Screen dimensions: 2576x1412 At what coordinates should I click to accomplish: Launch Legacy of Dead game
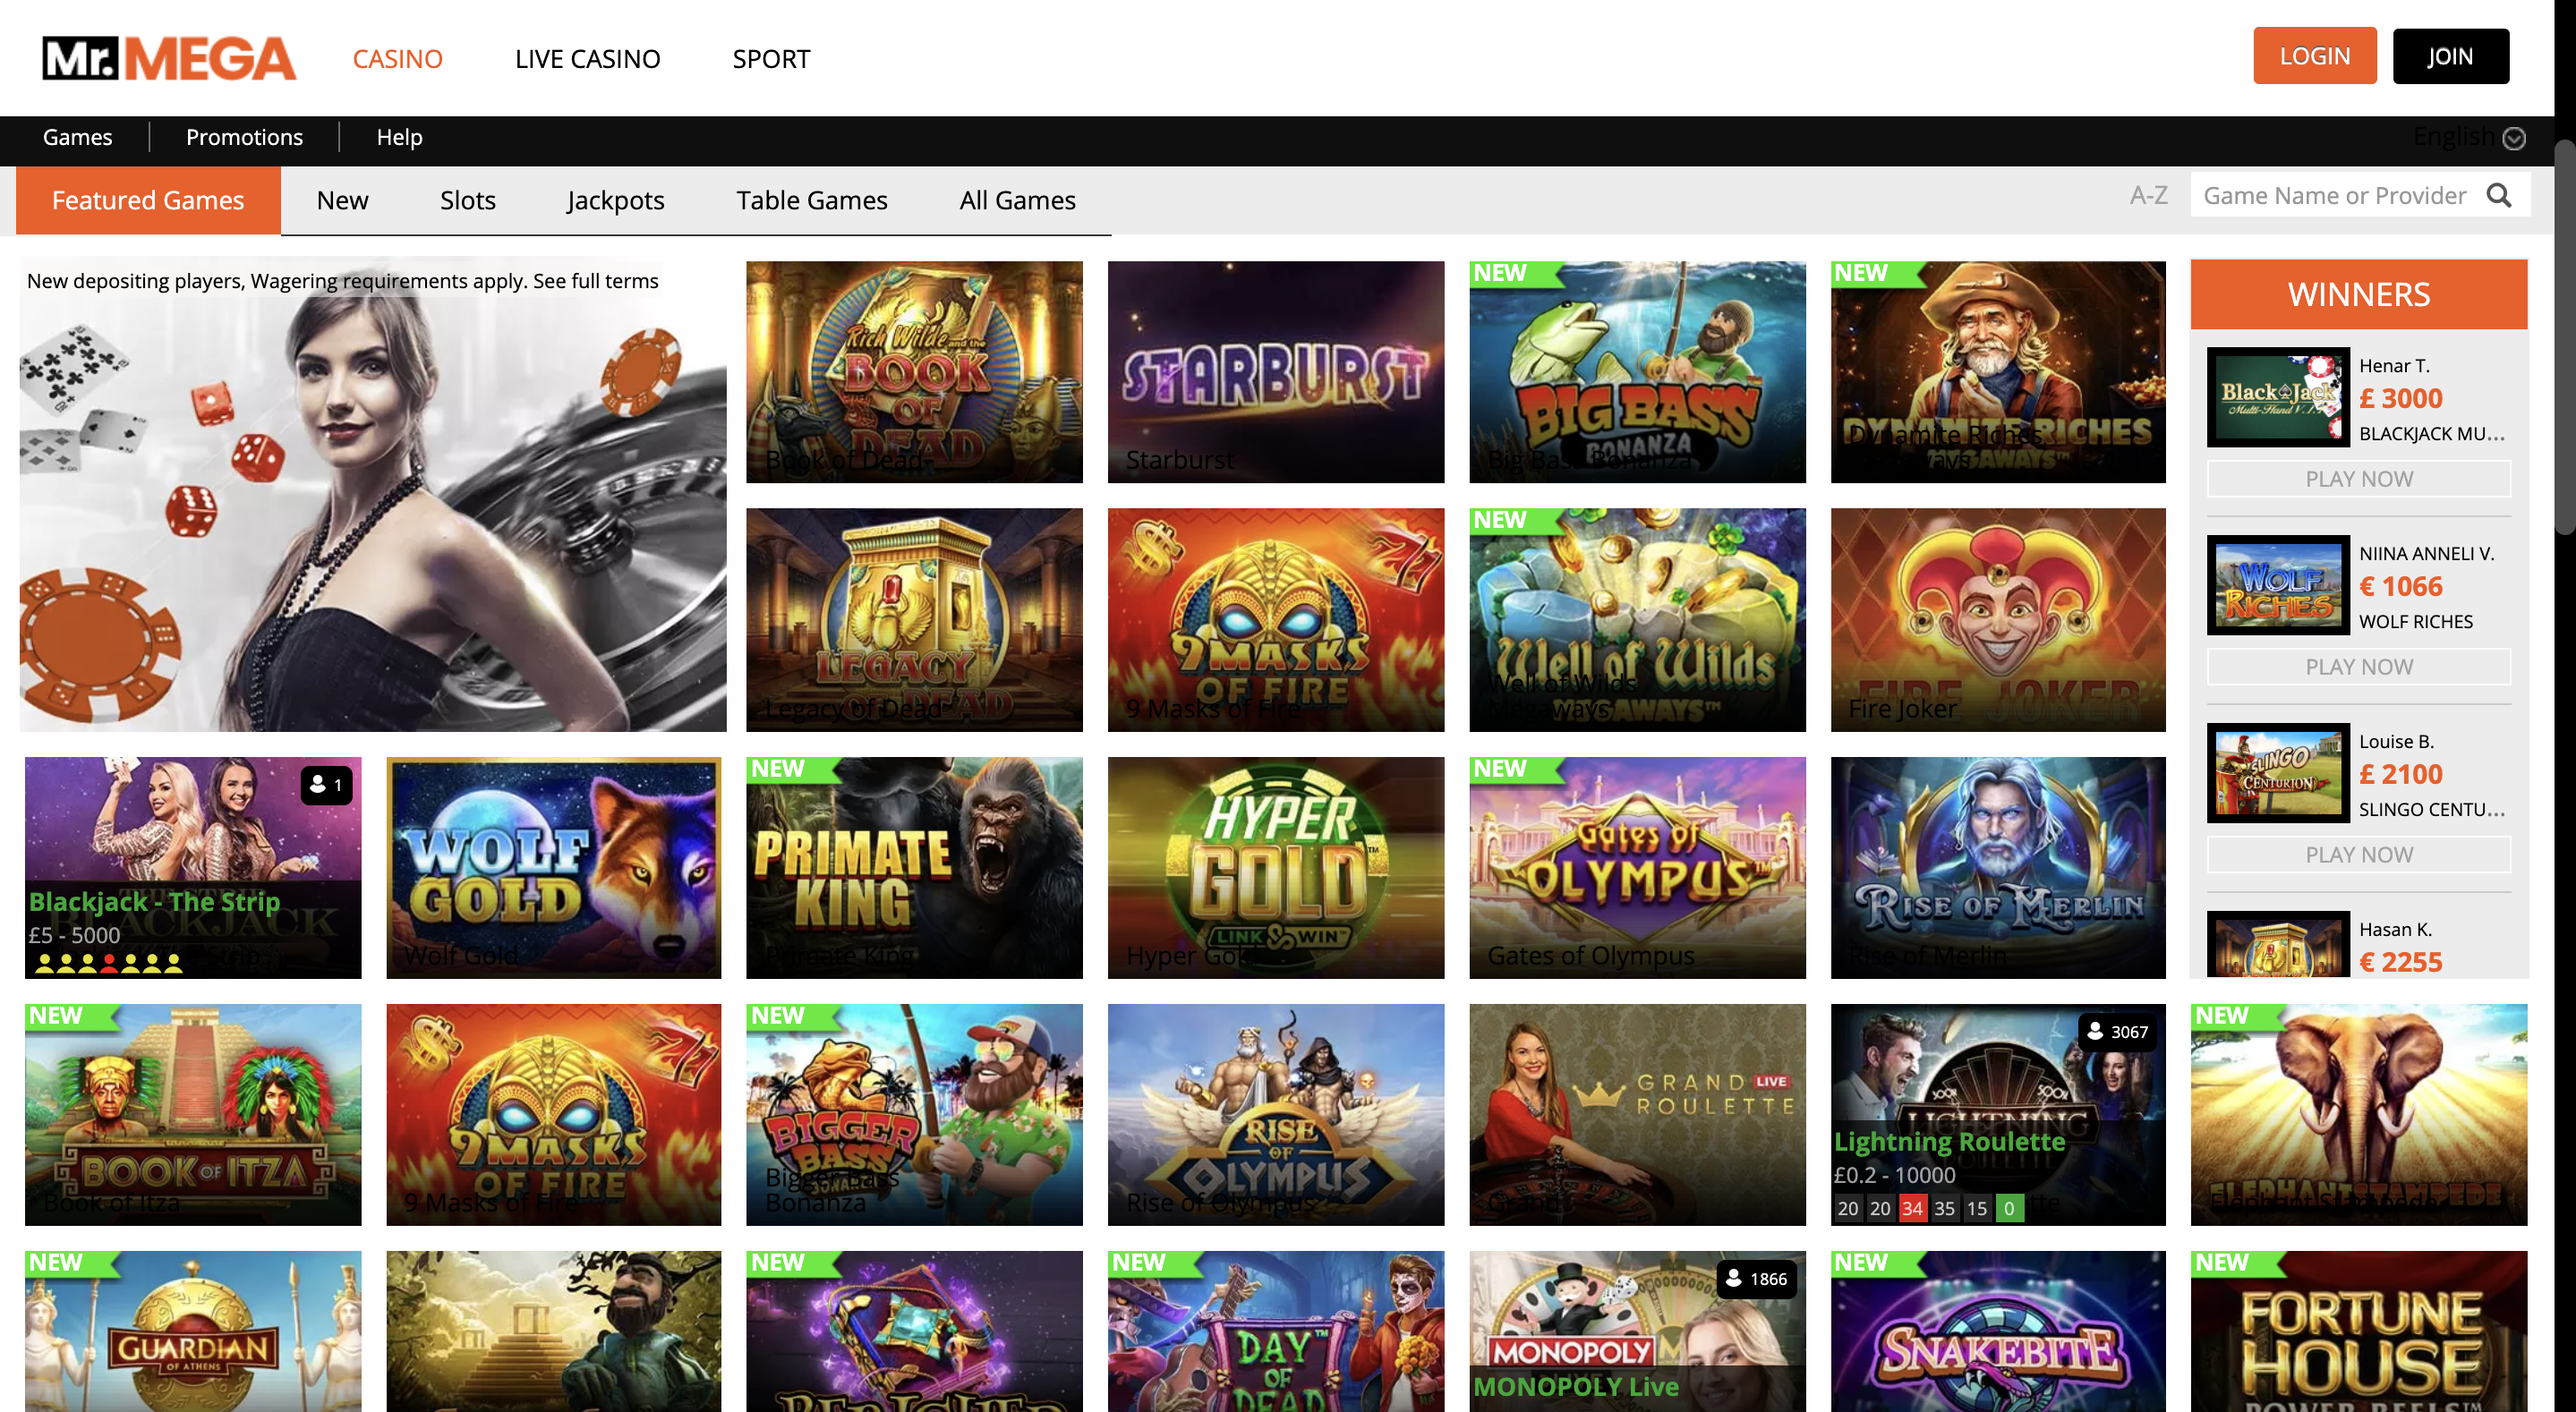(x=914, y=619)
